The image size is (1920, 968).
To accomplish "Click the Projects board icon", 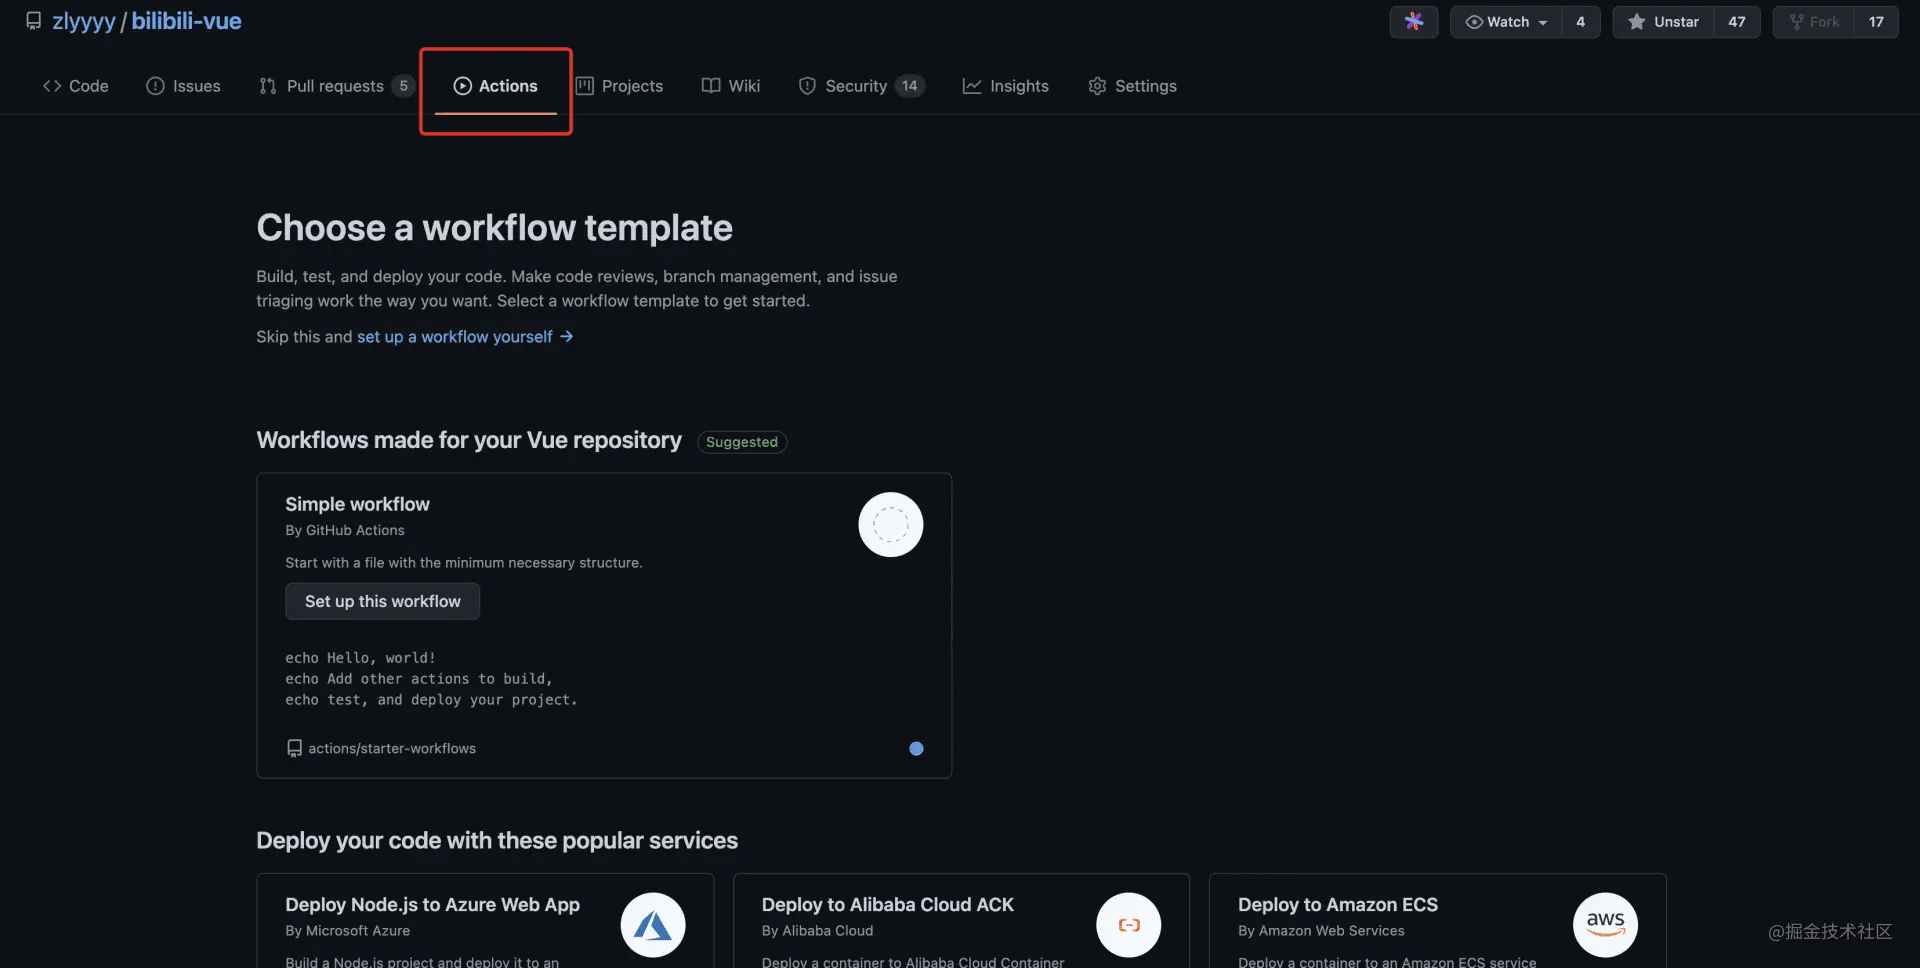I will tap(585, 86).
